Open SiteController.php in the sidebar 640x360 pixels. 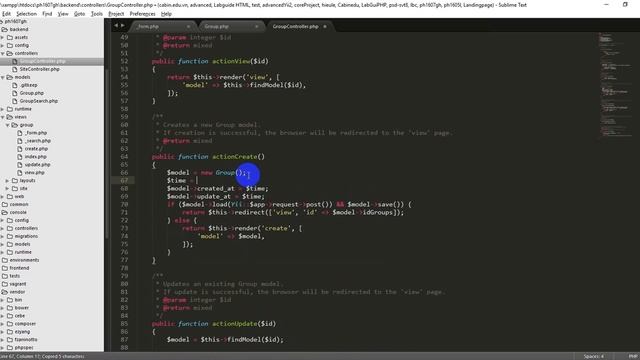[40, 69]
